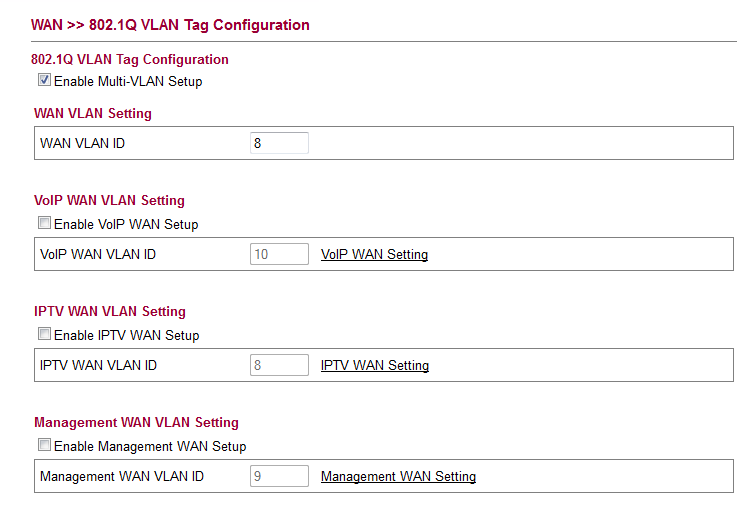Click the Management WAN VLAN ID field

[x=279, y=477]
